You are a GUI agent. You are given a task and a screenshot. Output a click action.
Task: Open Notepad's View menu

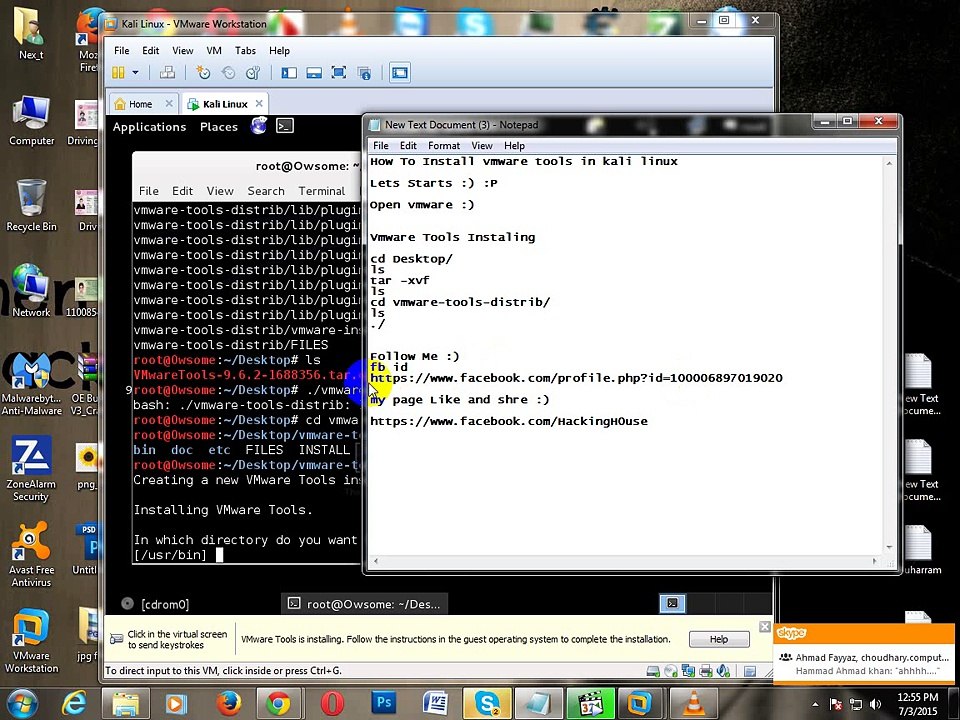[x=482, y=146]
